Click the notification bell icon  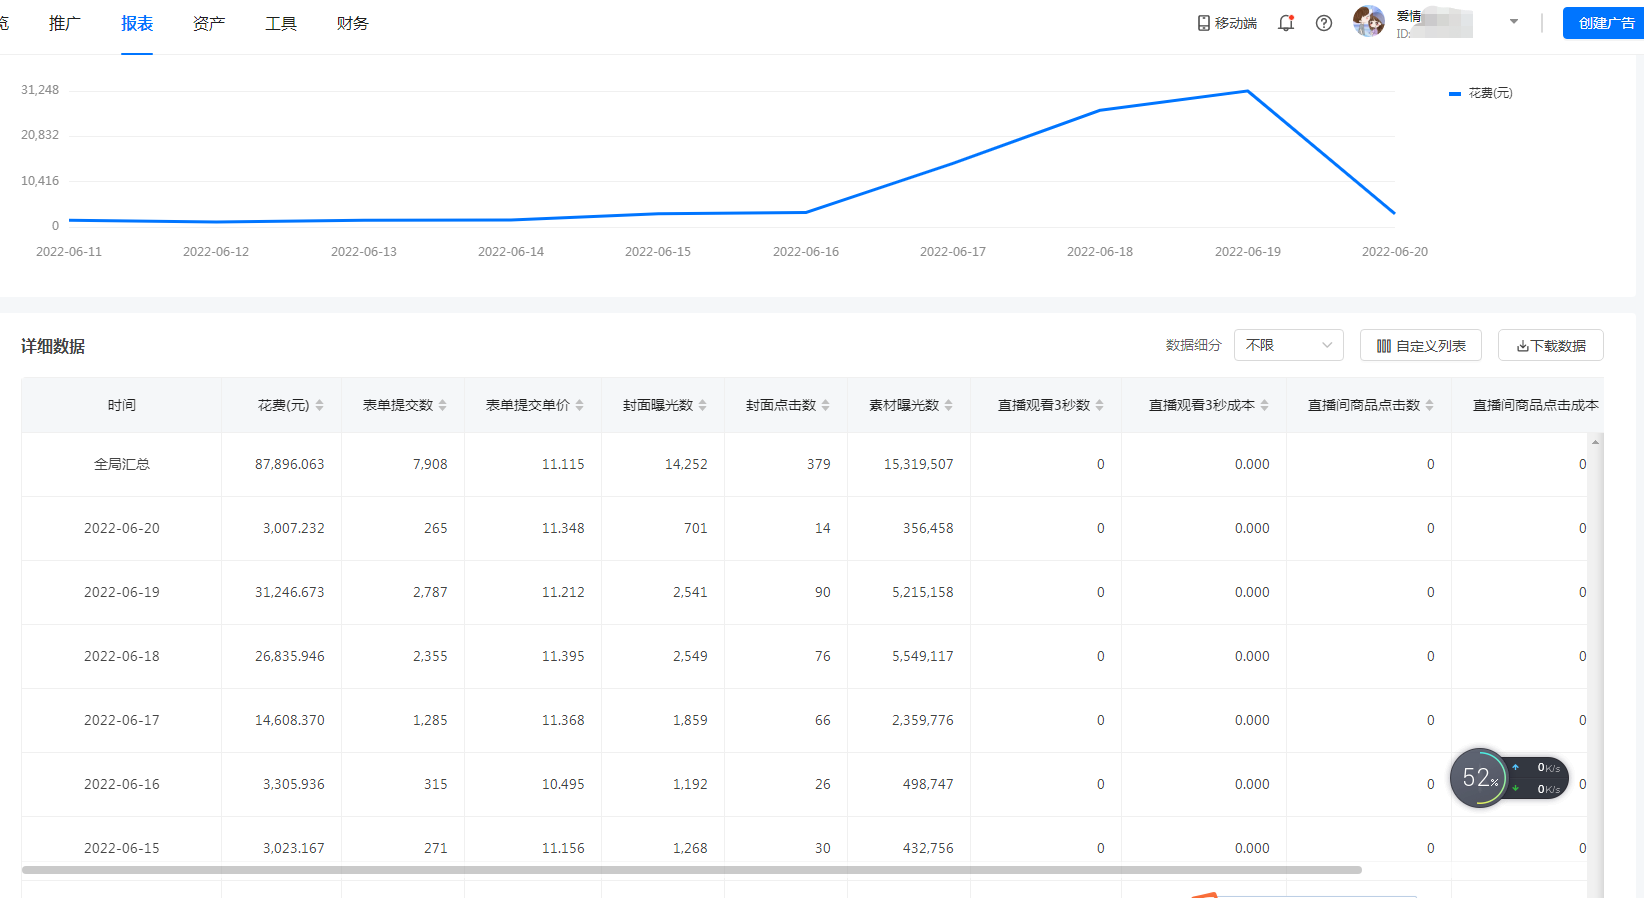click(1286, 23)
